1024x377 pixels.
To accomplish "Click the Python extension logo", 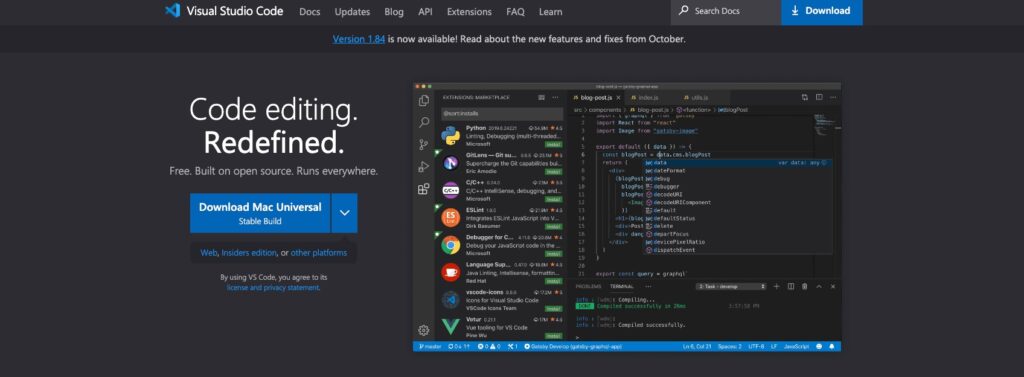I will [x=451, y=135].
